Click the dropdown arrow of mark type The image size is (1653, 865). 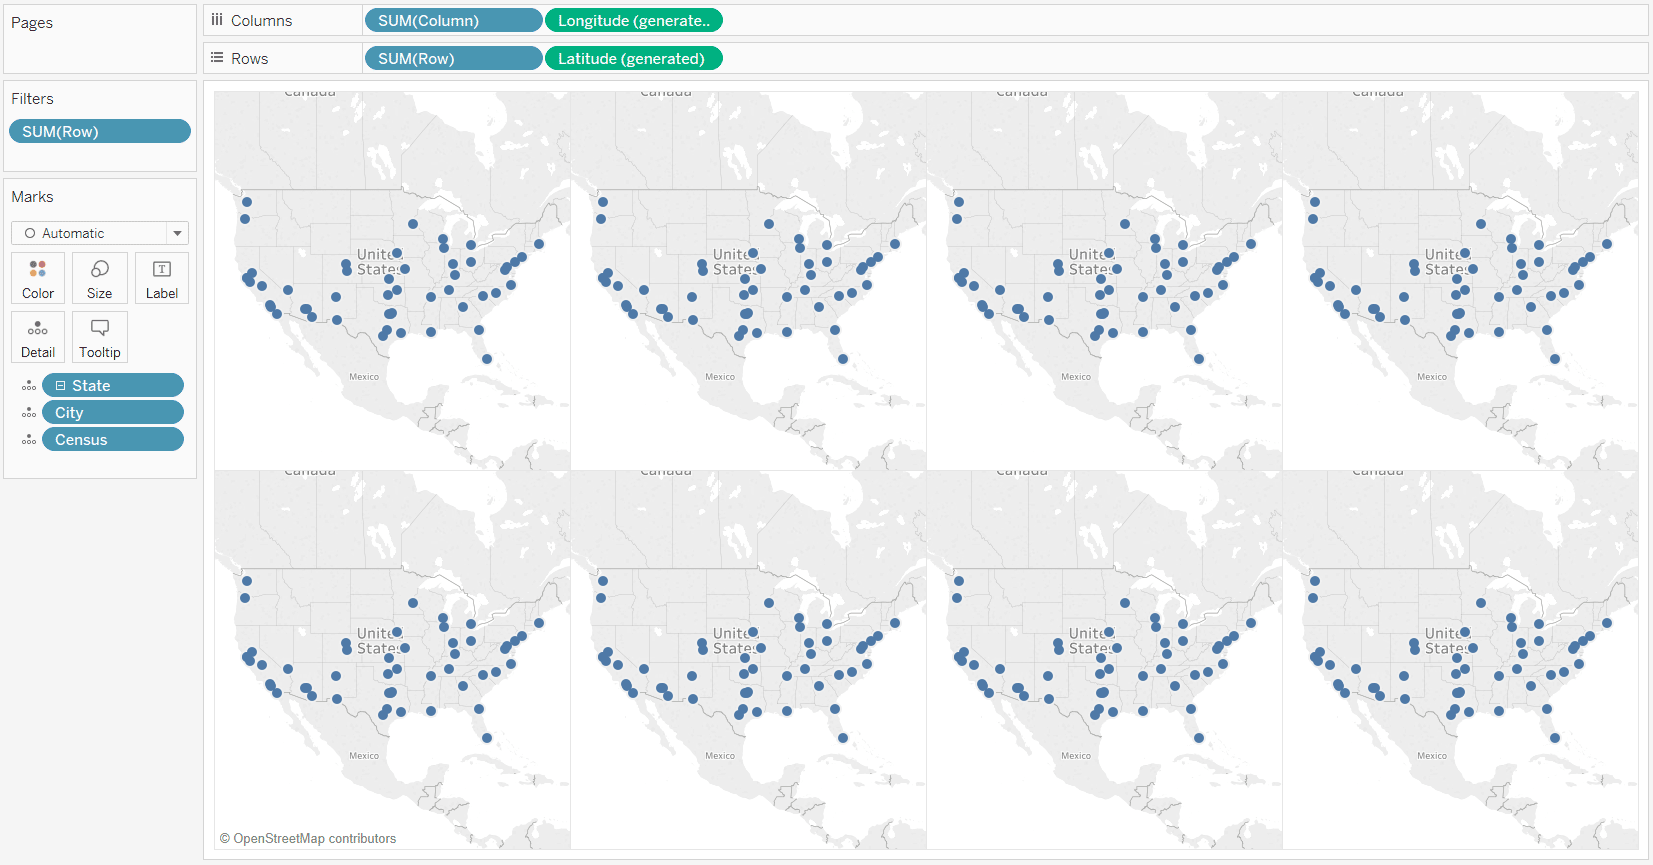pos(177,233)
